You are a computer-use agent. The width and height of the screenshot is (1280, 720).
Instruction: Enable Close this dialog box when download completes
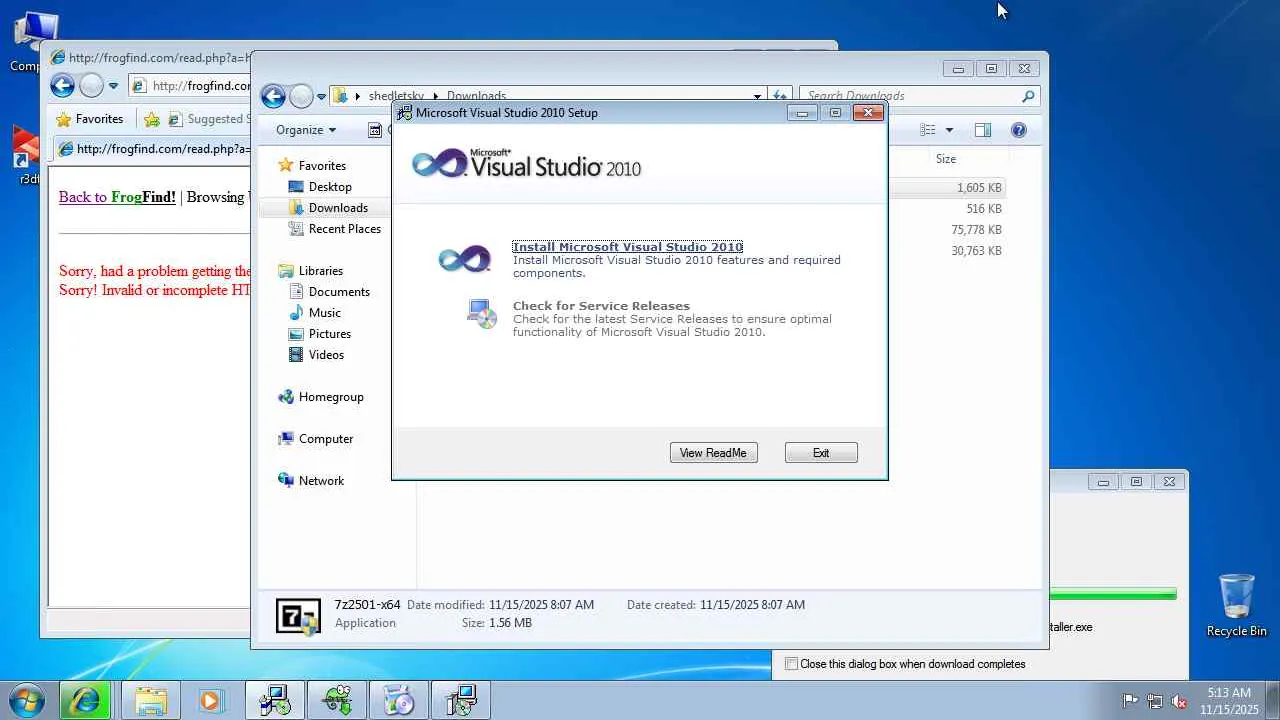tap(792, 664)
